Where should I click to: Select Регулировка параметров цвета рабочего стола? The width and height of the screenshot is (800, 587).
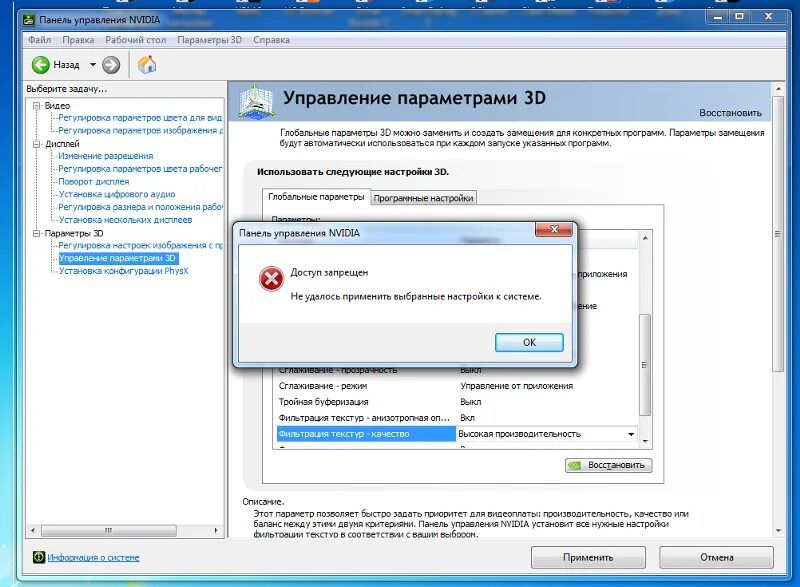[x=140, y=169]
